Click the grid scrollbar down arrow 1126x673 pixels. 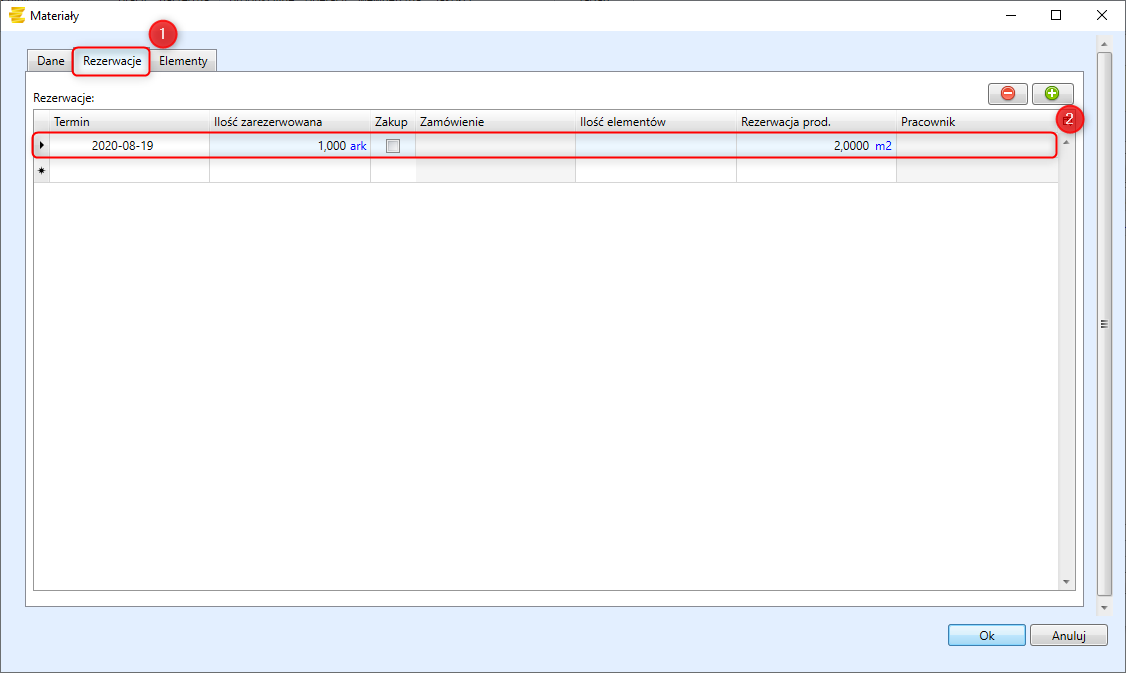1066,581
